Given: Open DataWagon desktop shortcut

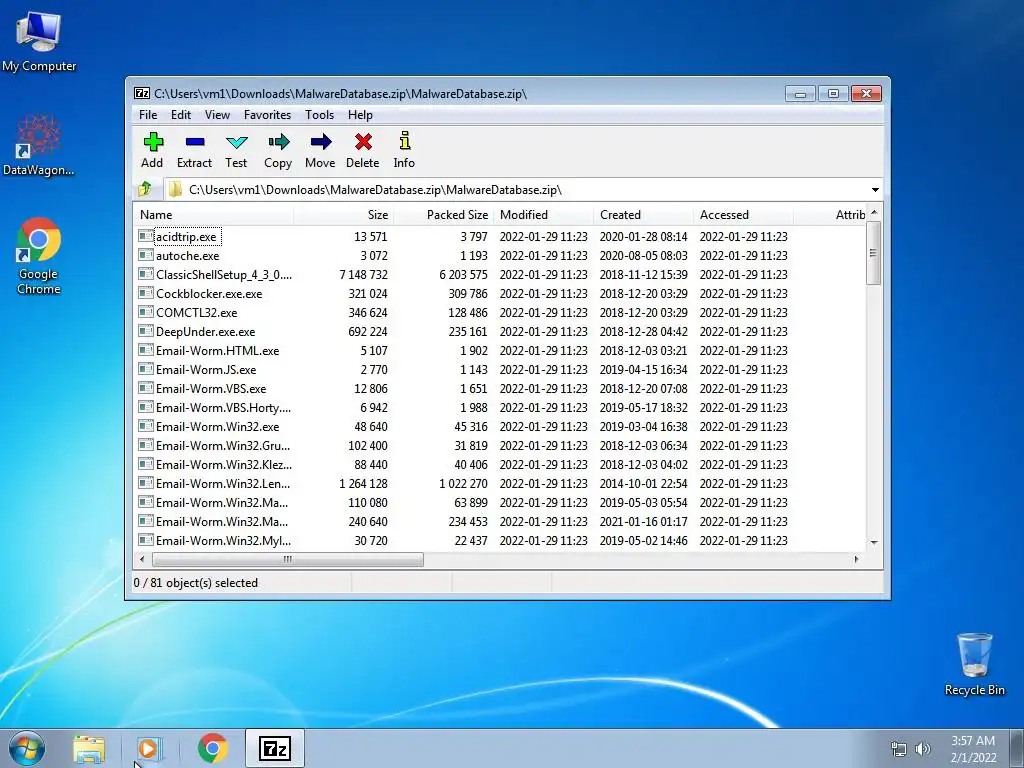Looking at the screenshot, I should (39, 145).
